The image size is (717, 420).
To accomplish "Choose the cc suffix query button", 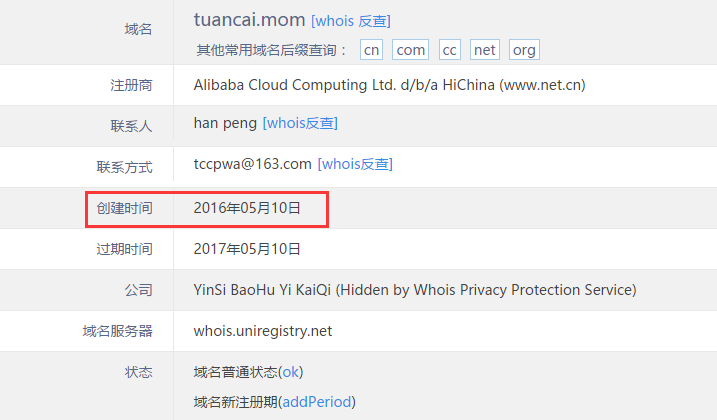I will tap(449, 49).
